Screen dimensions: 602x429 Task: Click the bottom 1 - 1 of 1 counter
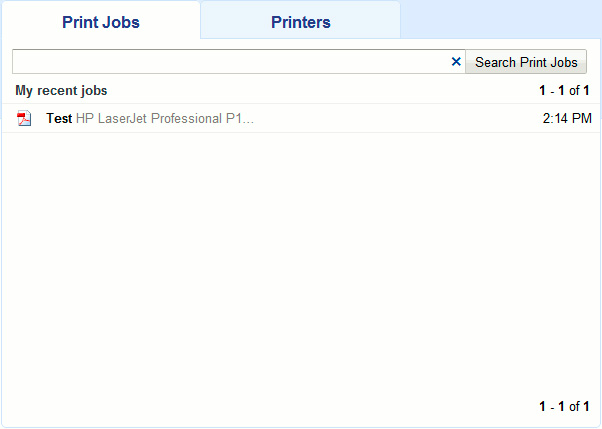tap(564, 406)
